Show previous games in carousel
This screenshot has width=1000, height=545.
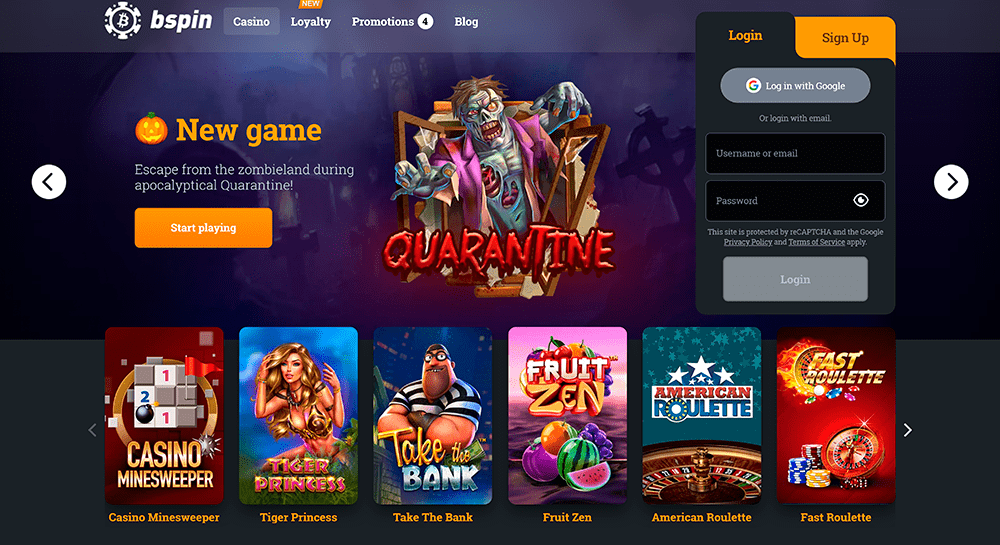coord(92,430)
